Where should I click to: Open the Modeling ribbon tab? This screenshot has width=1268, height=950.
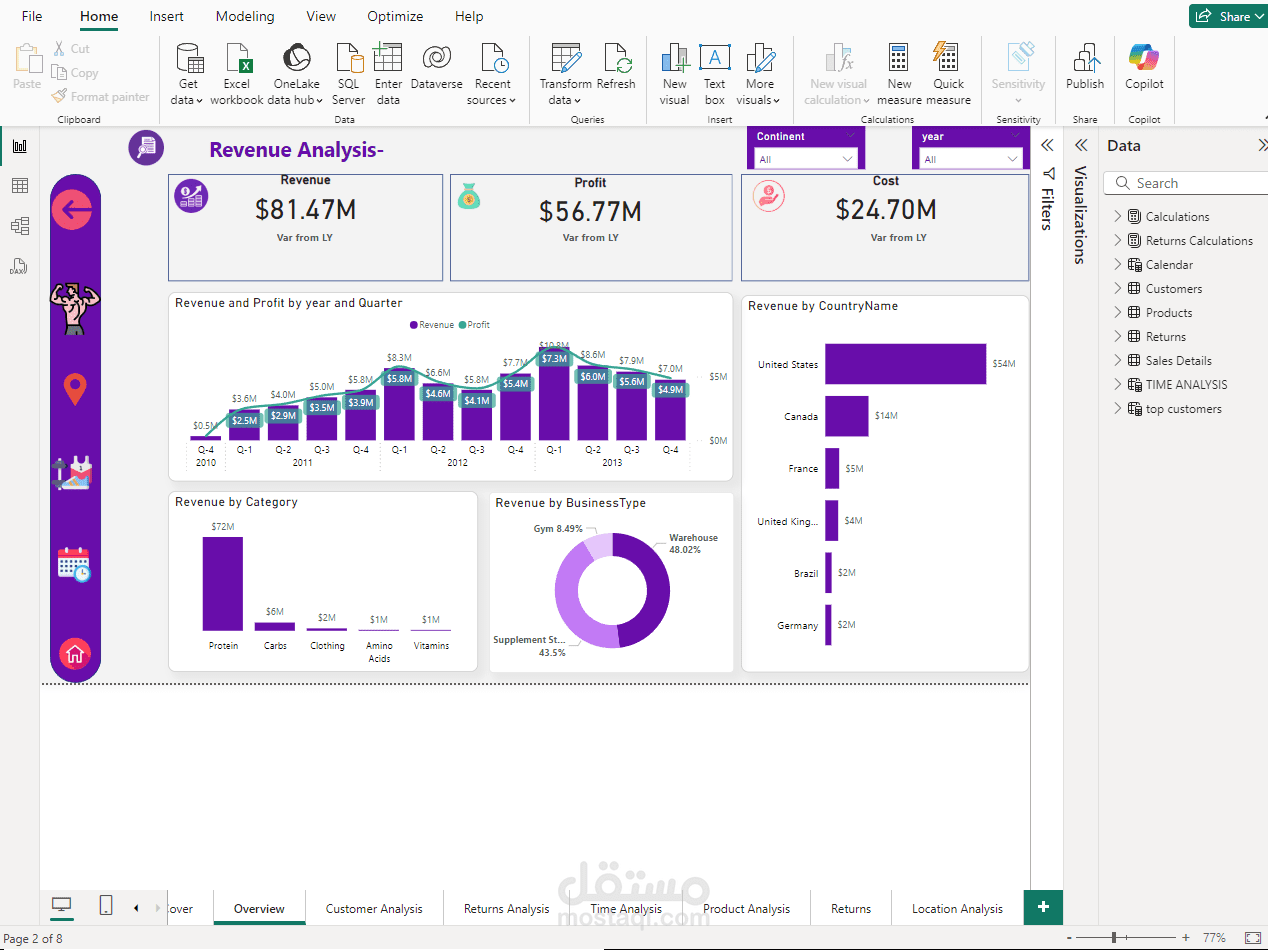pos(245,16)
